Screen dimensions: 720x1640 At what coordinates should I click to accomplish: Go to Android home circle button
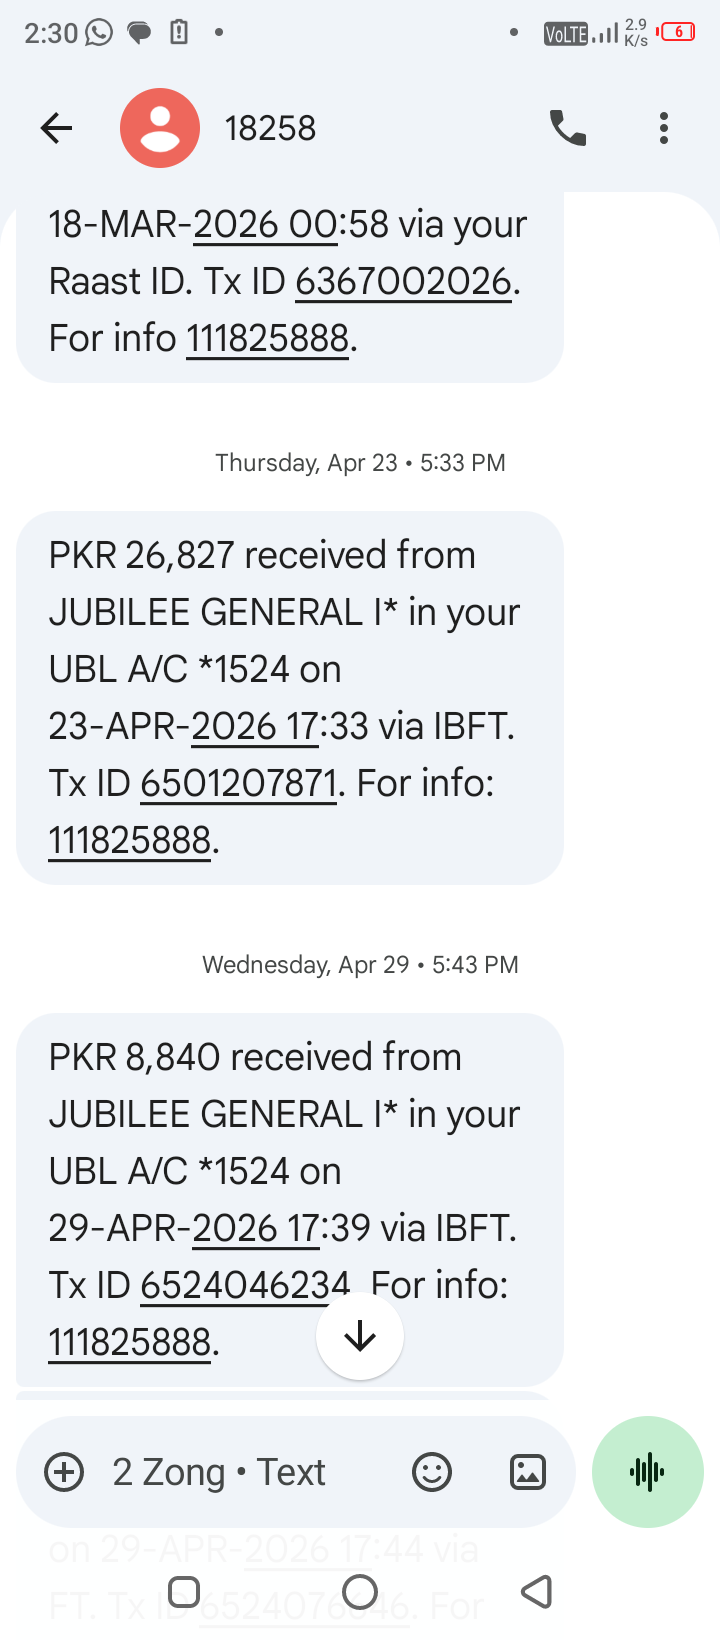360,1592
